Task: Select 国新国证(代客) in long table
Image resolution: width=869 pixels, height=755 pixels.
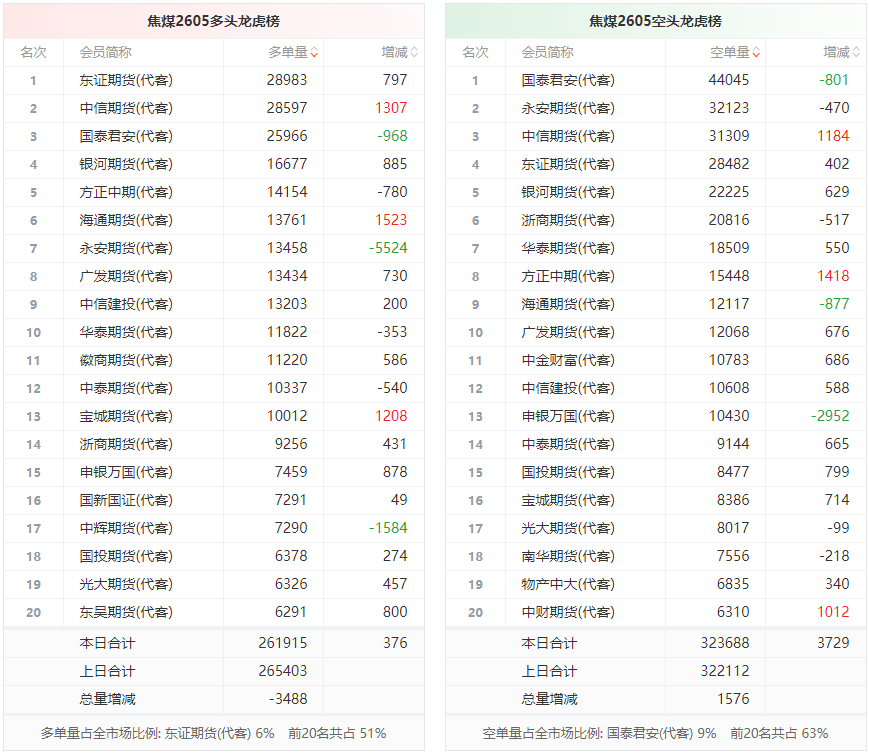Action: click(x=126, y=501)
